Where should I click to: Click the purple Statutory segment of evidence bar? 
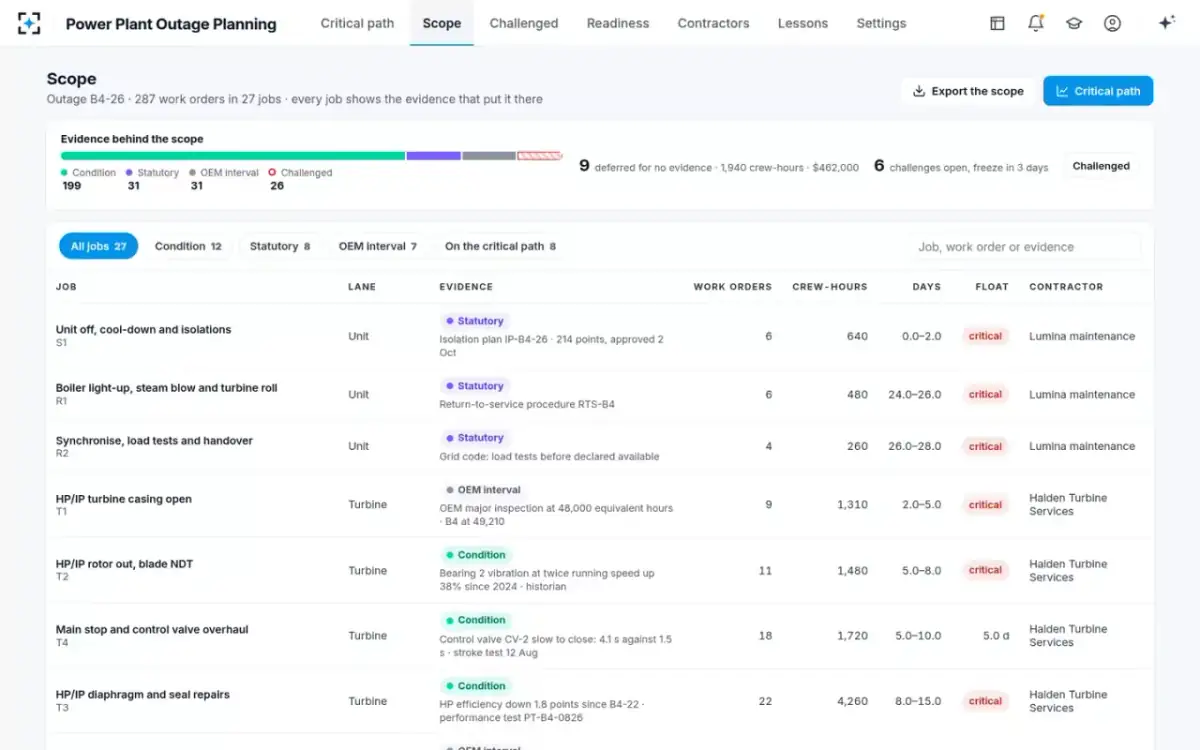point(433,156)
